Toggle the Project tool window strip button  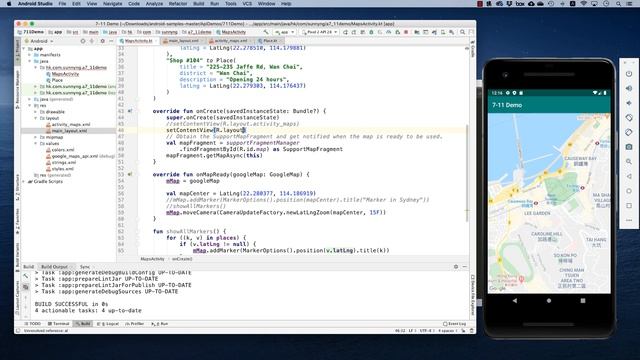point(17,51)
